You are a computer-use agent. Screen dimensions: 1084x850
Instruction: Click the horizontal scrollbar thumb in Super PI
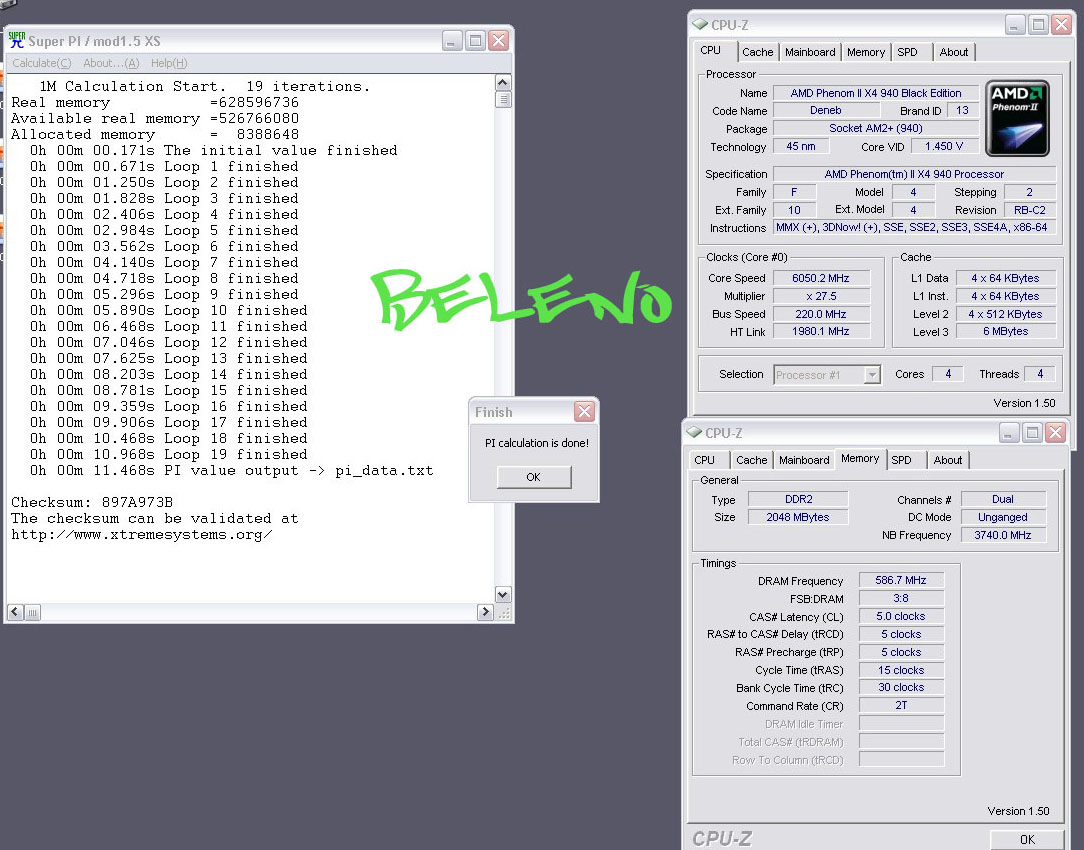pos(32,612)
